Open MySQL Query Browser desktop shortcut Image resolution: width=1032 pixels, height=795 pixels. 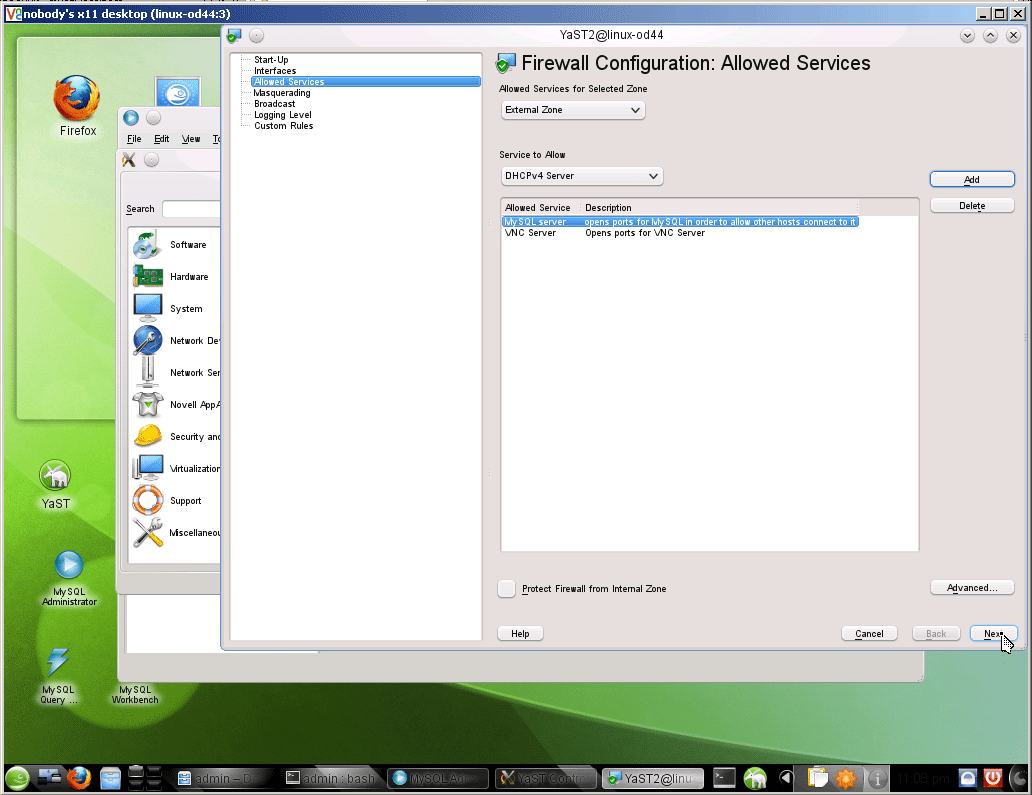point(58,675)
